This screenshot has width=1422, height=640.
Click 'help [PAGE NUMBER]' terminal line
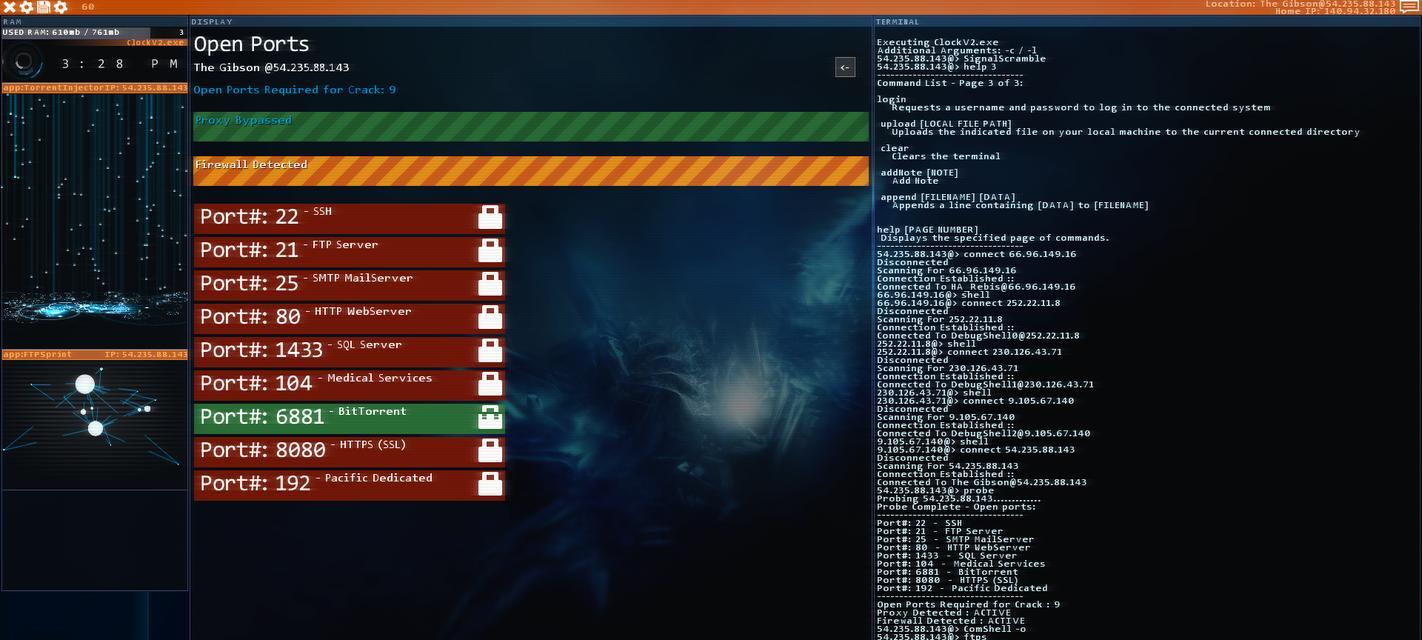click(927, 229)
